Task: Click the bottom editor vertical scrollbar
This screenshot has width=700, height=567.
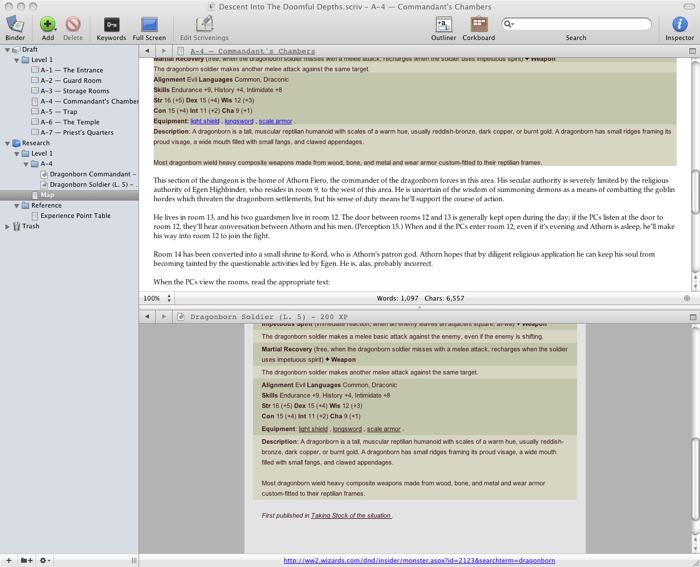Action: (x=695, y=479)
